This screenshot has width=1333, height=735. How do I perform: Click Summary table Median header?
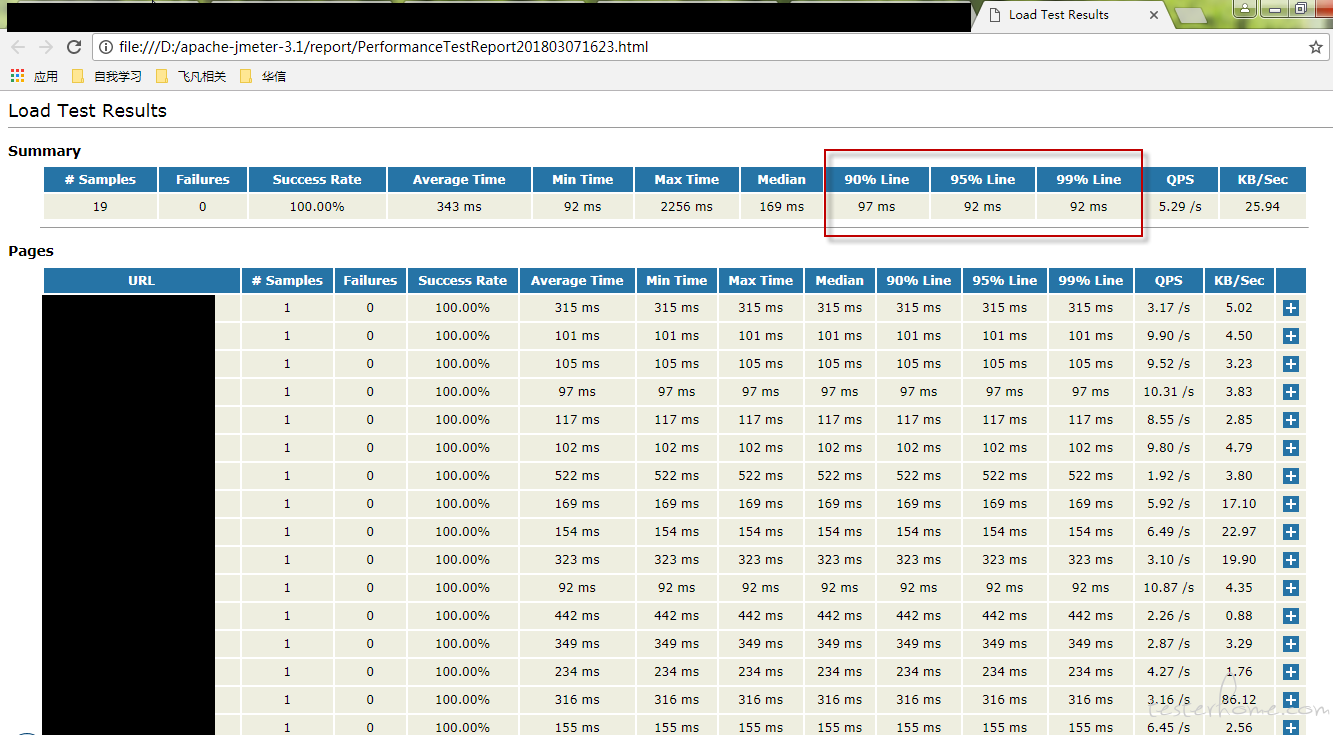(781, 180)
